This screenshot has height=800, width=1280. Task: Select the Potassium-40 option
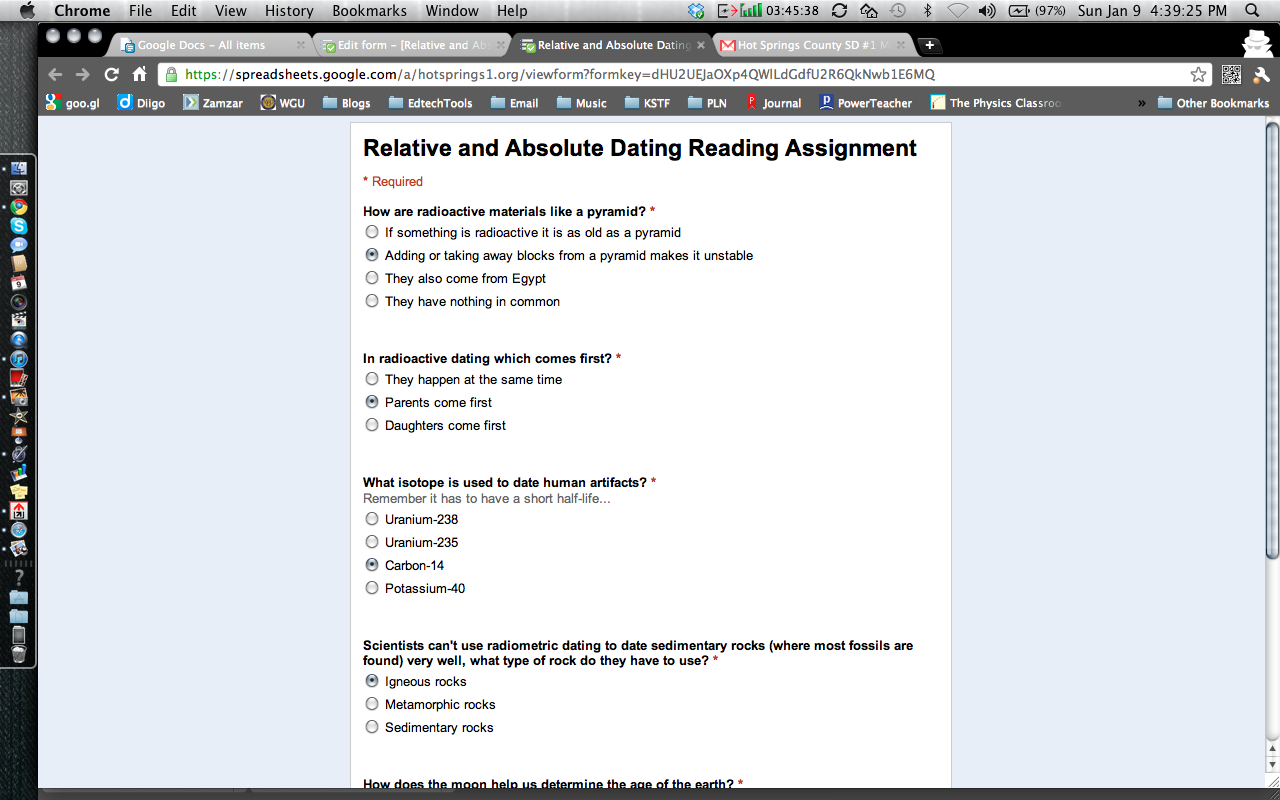372,588
